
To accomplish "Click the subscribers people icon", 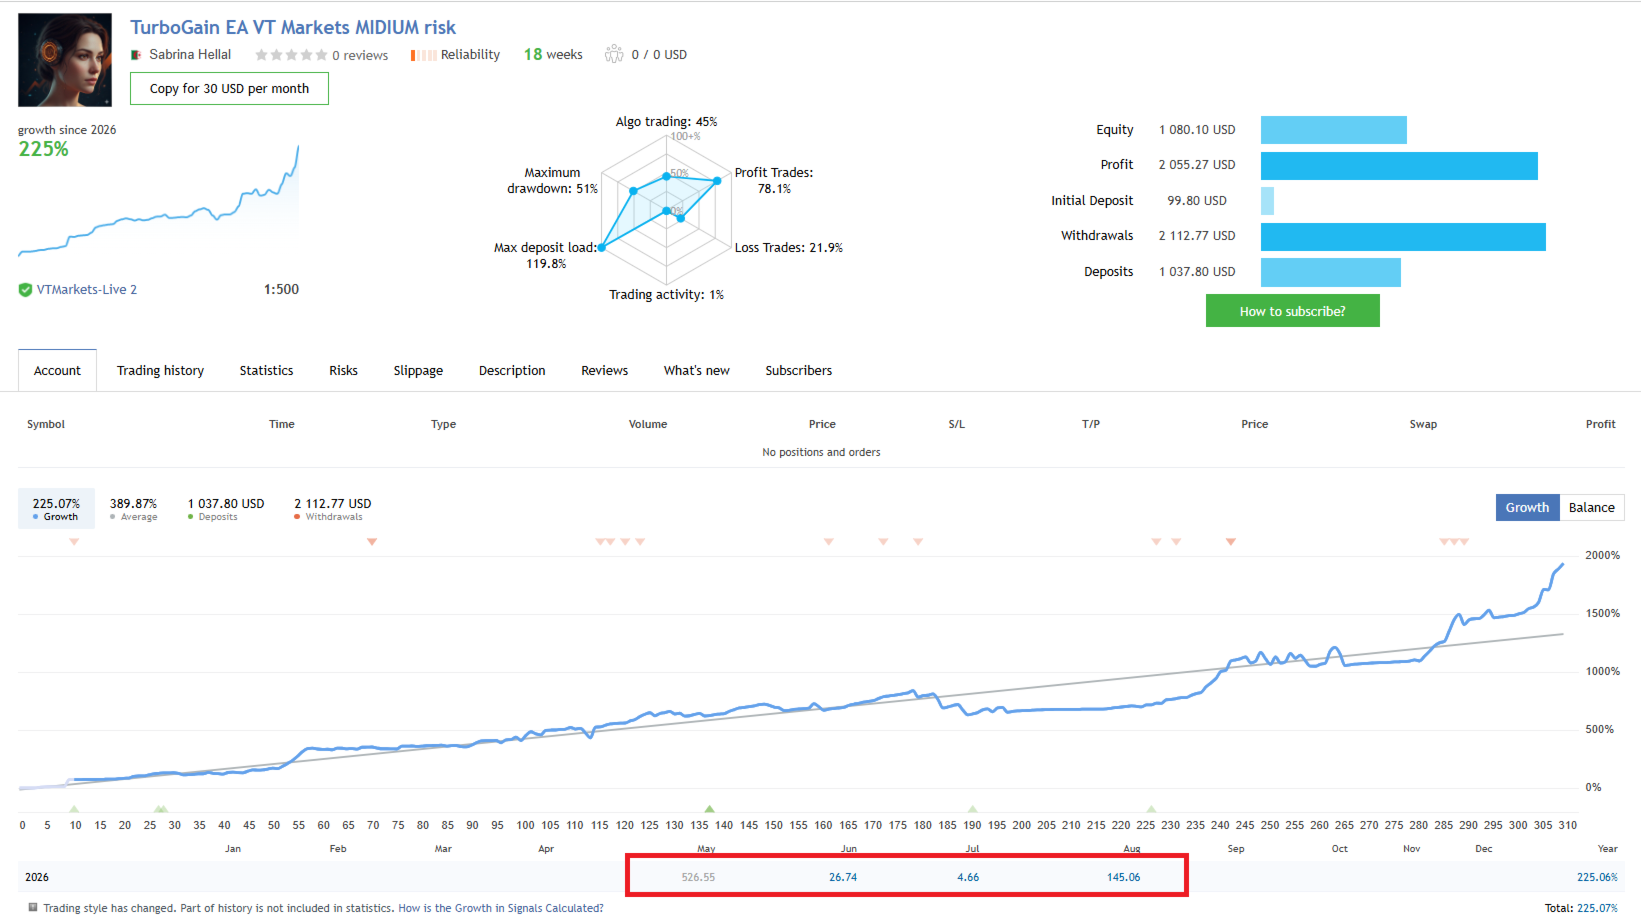I will click(614, 54).
